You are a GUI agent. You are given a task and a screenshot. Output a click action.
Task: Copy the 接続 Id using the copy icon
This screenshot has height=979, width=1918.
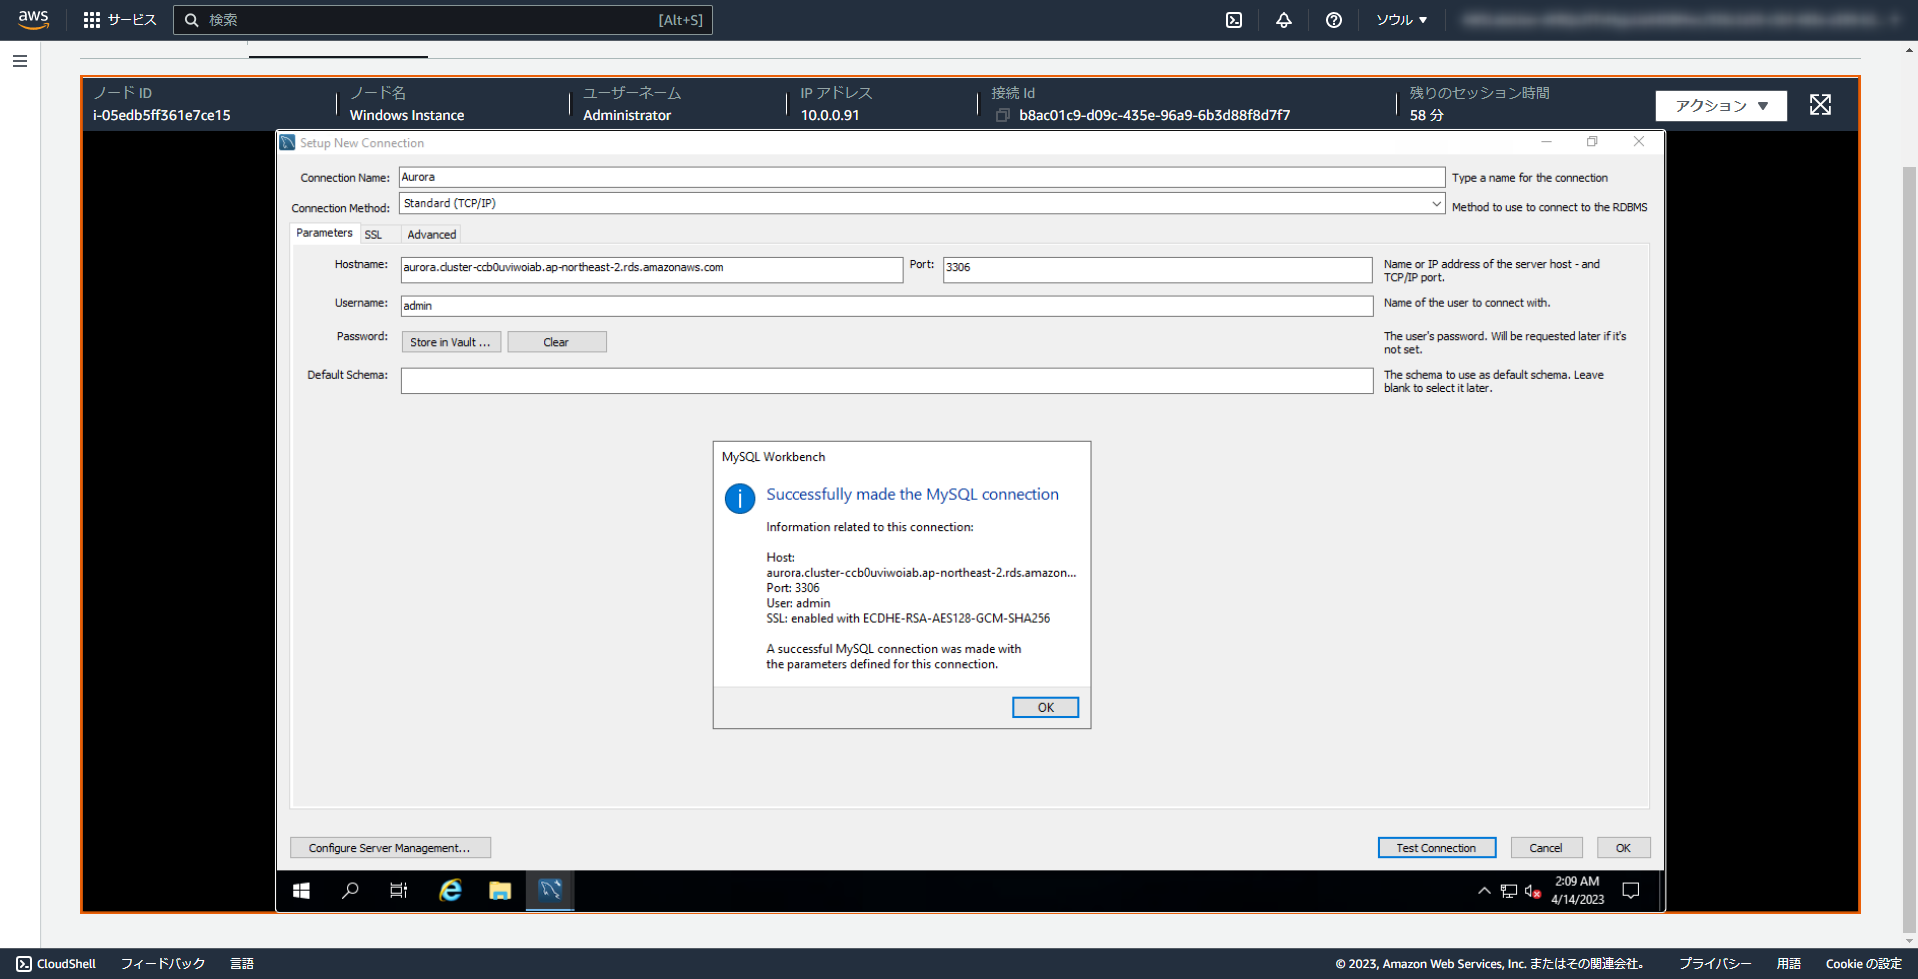(1002, 115)
